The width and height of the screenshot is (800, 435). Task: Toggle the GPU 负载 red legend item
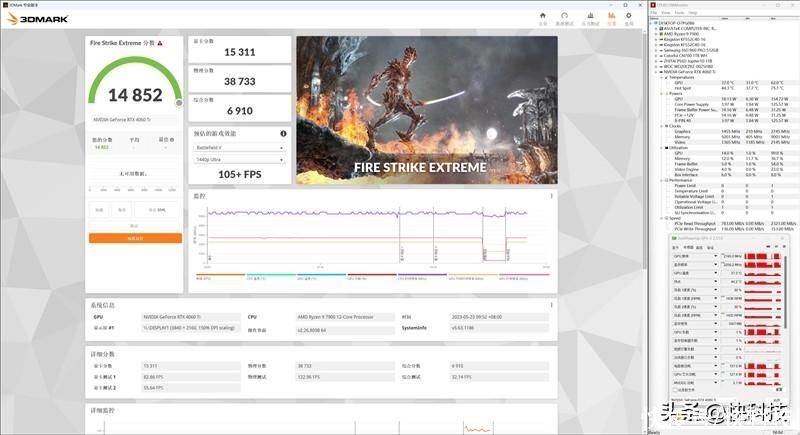(x=372, y=277)
